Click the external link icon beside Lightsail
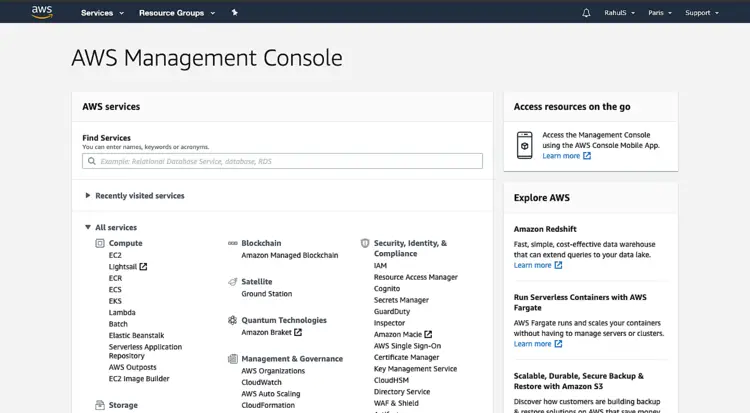 coord(143,267)
